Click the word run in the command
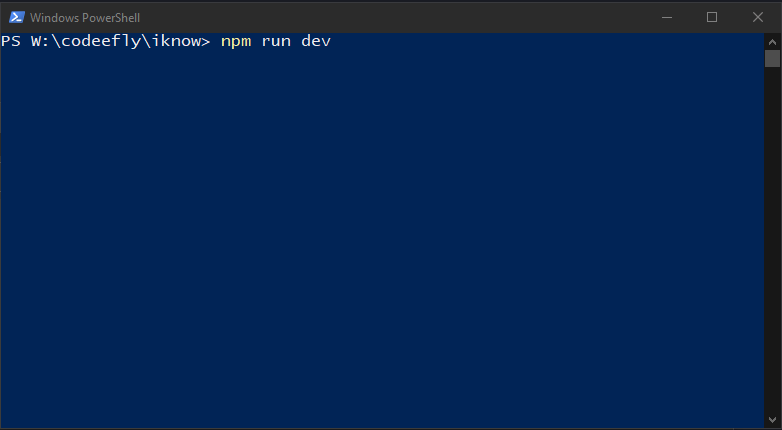The height and width of the screenshot is (430, 782). pyautogui.click(x=276, y=41)
